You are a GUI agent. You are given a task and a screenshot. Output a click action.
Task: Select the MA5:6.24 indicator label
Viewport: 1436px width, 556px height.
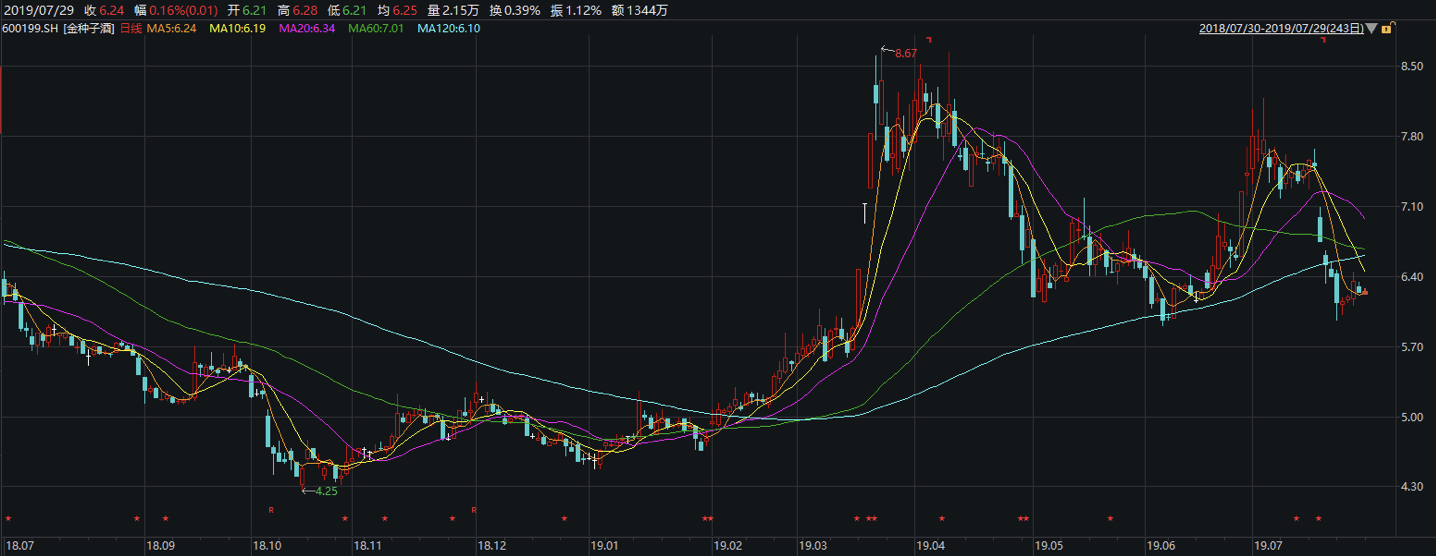(171, 29)
